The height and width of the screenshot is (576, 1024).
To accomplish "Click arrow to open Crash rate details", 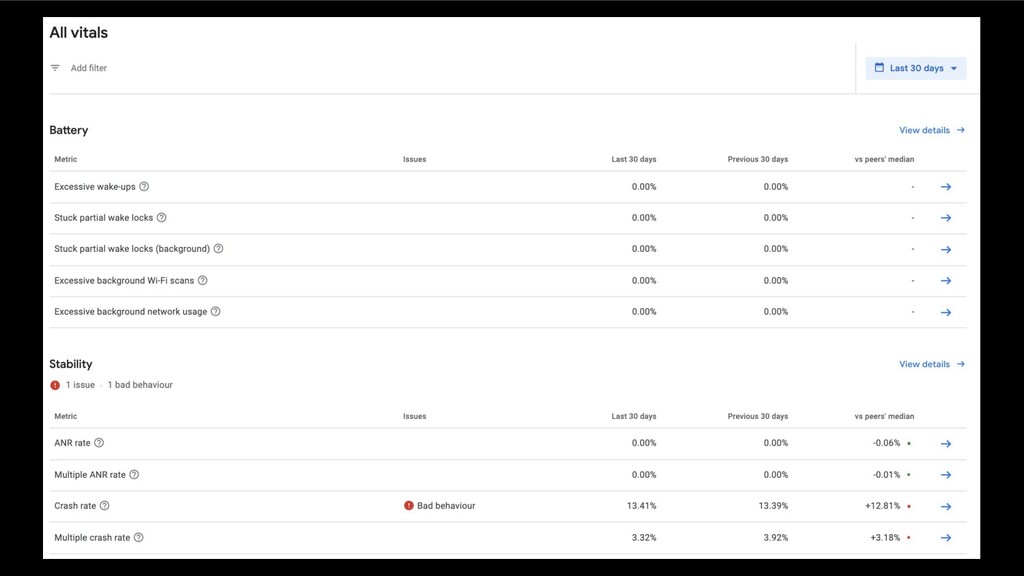I will 946,506.
